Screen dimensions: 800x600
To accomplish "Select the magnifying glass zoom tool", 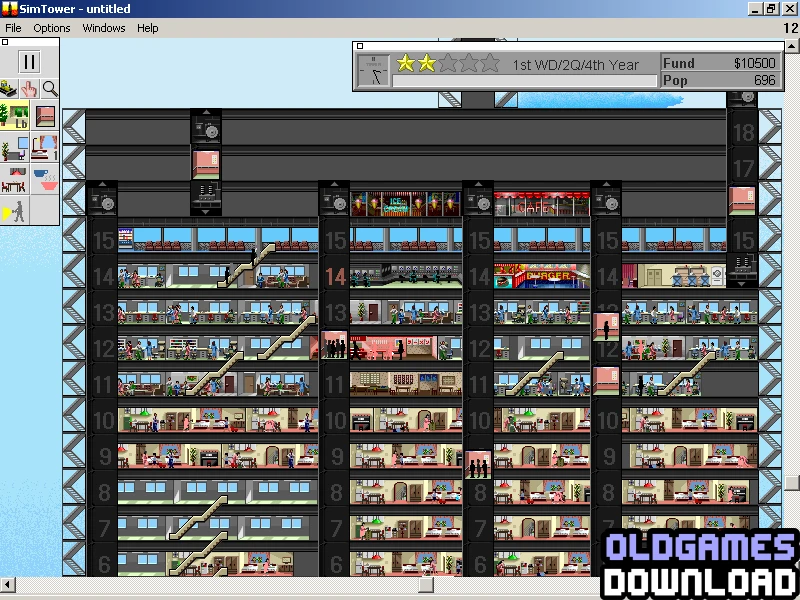I will 50,89.
